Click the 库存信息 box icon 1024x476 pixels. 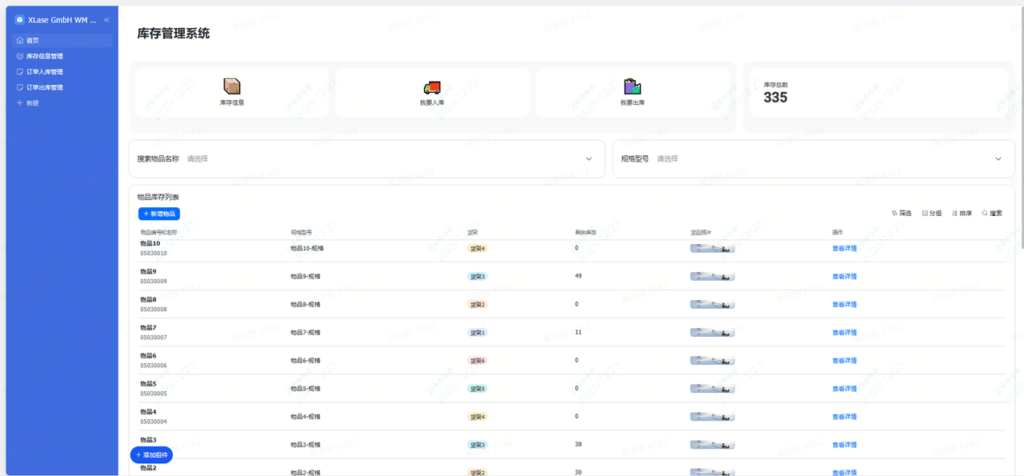(232, 87)
